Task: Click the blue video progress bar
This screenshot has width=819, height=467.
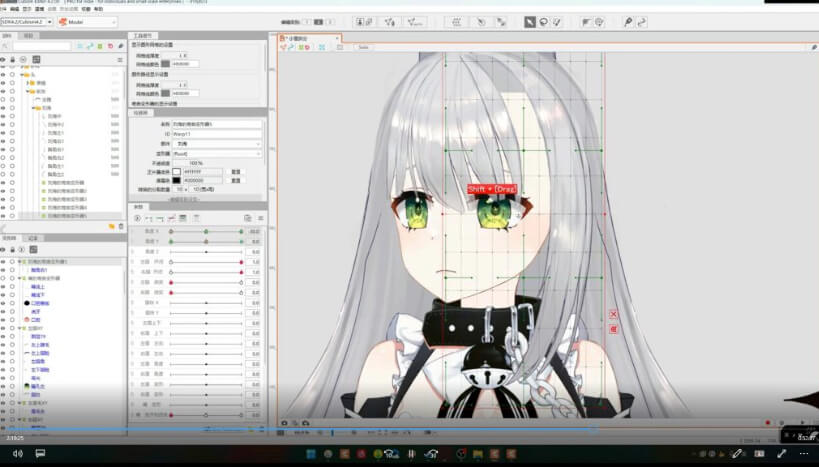Action: click(x=298, y=429)
